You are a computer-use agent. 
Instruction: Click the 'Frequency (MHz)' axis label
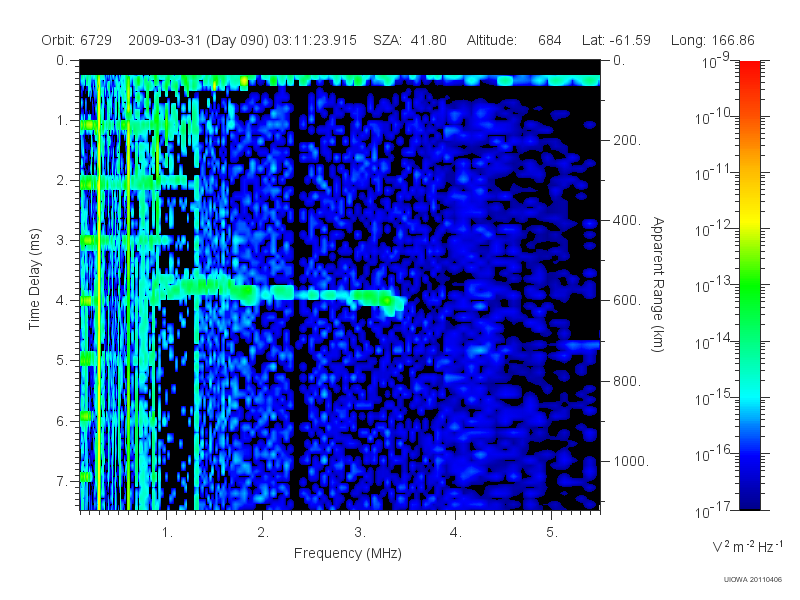347,554
